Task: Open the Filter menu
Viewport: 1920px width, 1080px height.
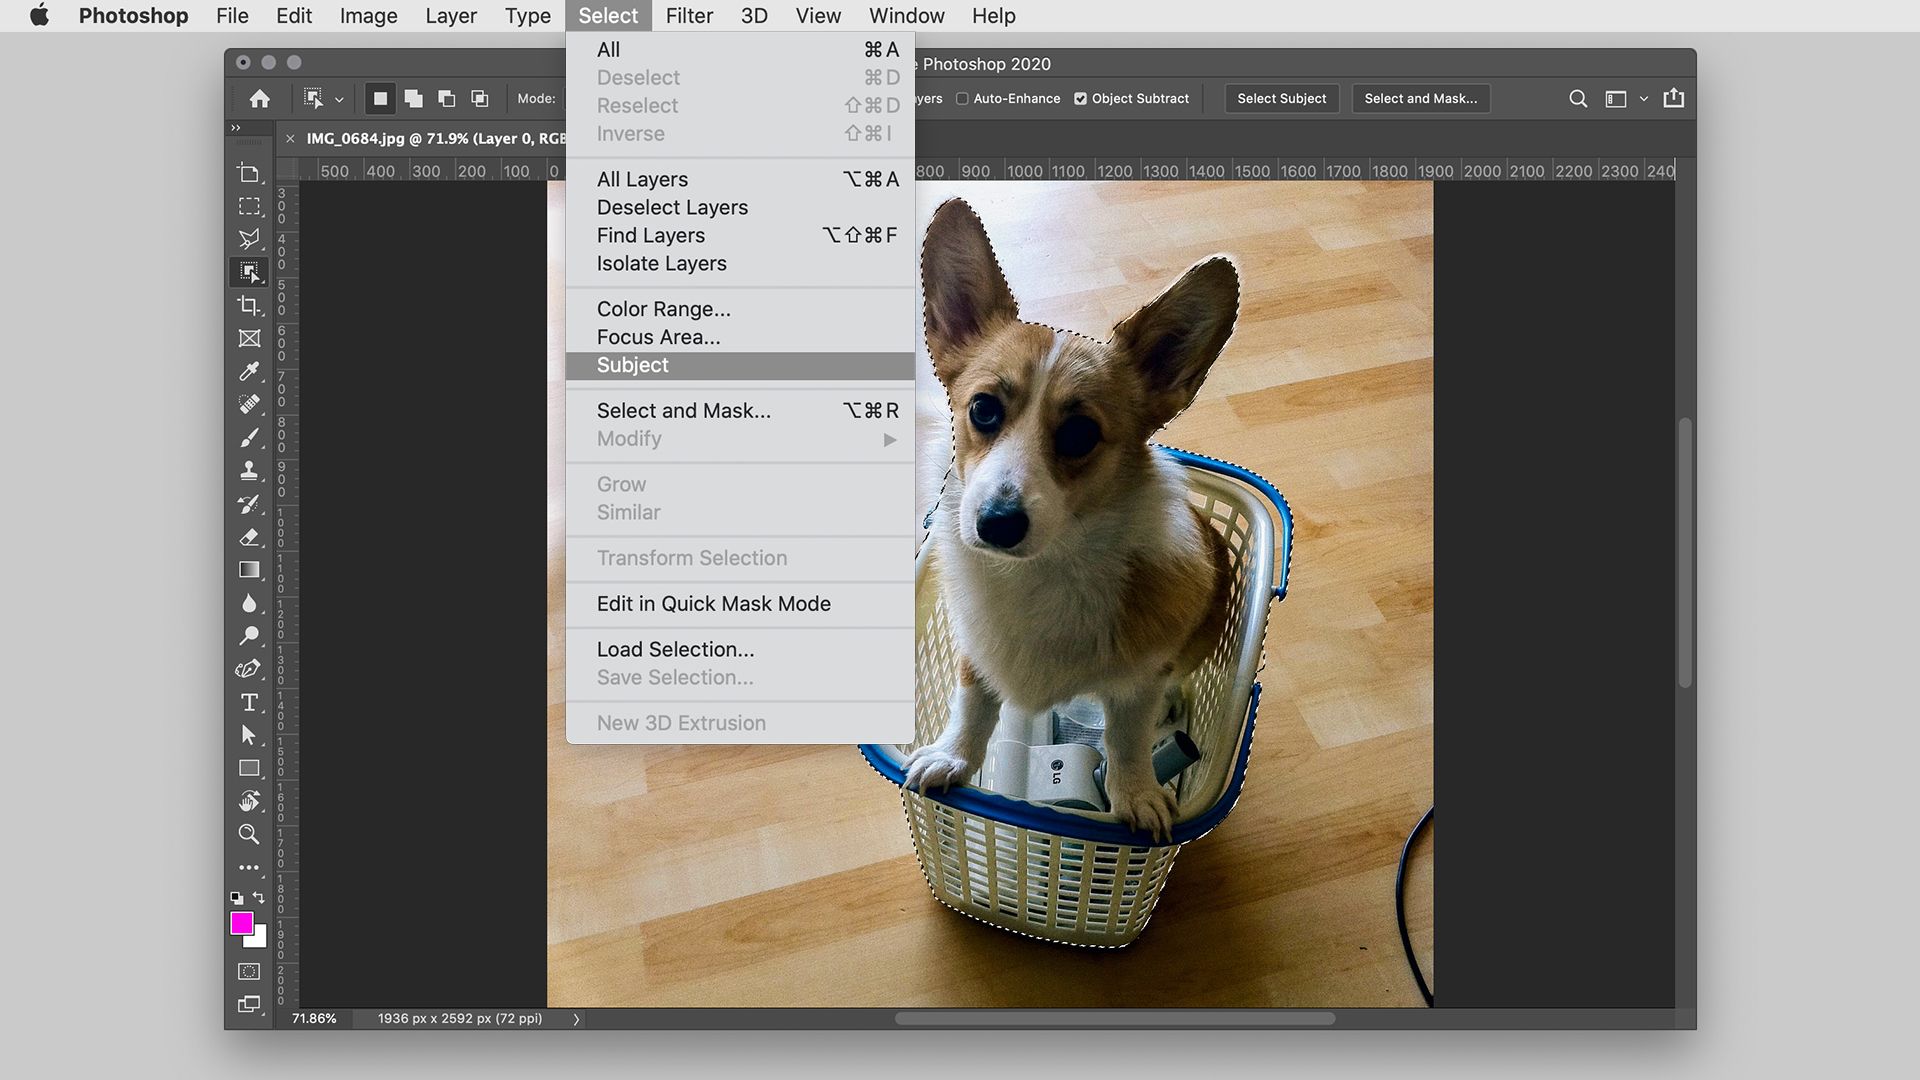Action: click(x=689, y=15)
